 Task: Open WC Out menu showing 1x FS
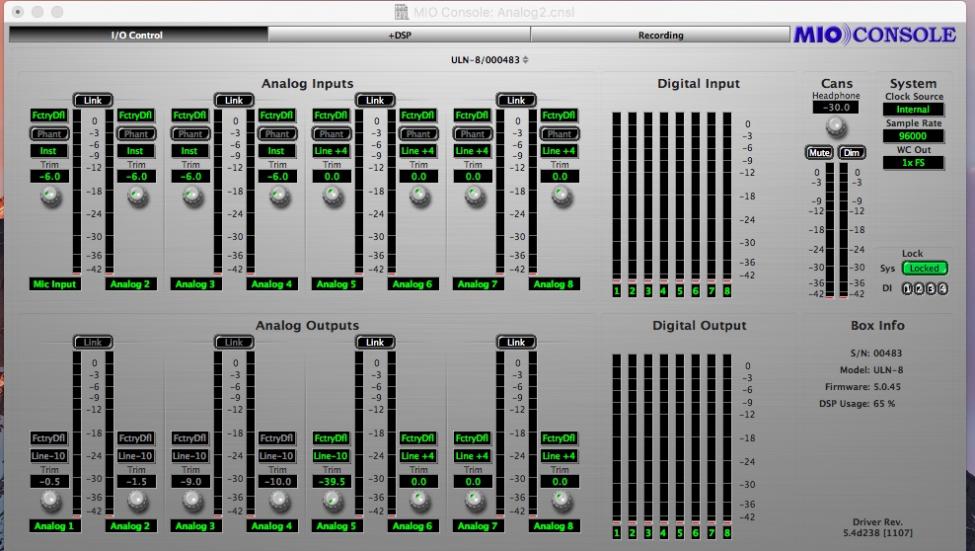coord(913,163)
